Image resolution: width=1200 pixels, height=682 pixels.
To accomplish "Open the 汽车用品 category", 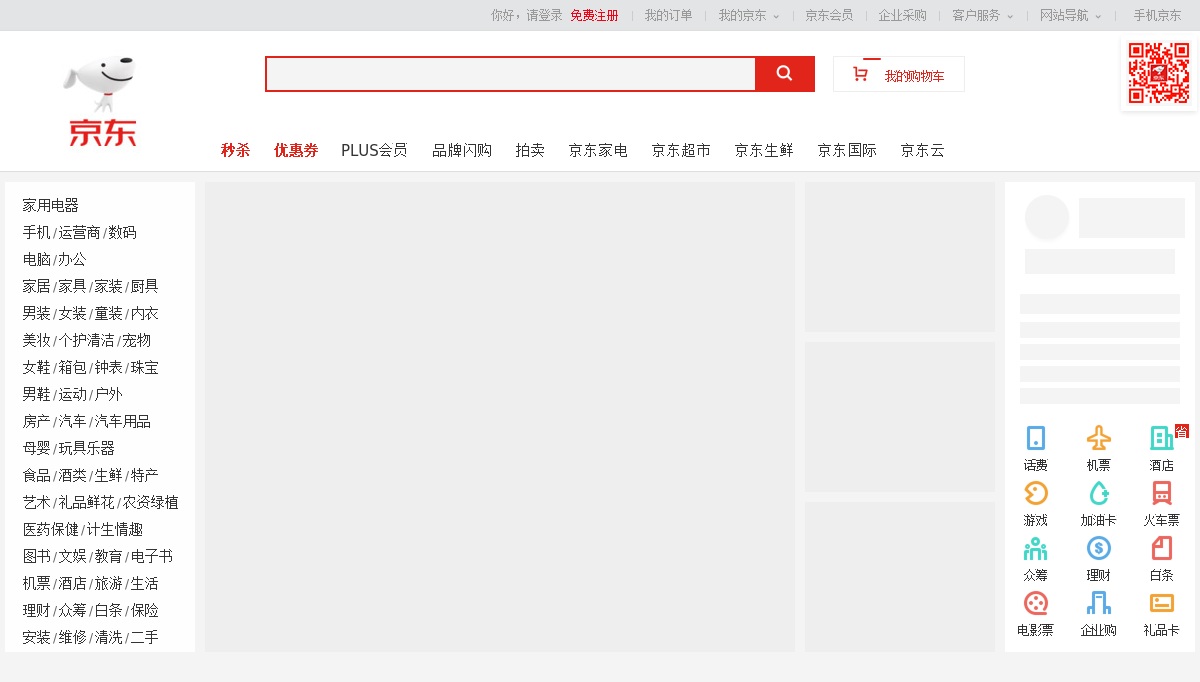I will [x=123, y=421].
